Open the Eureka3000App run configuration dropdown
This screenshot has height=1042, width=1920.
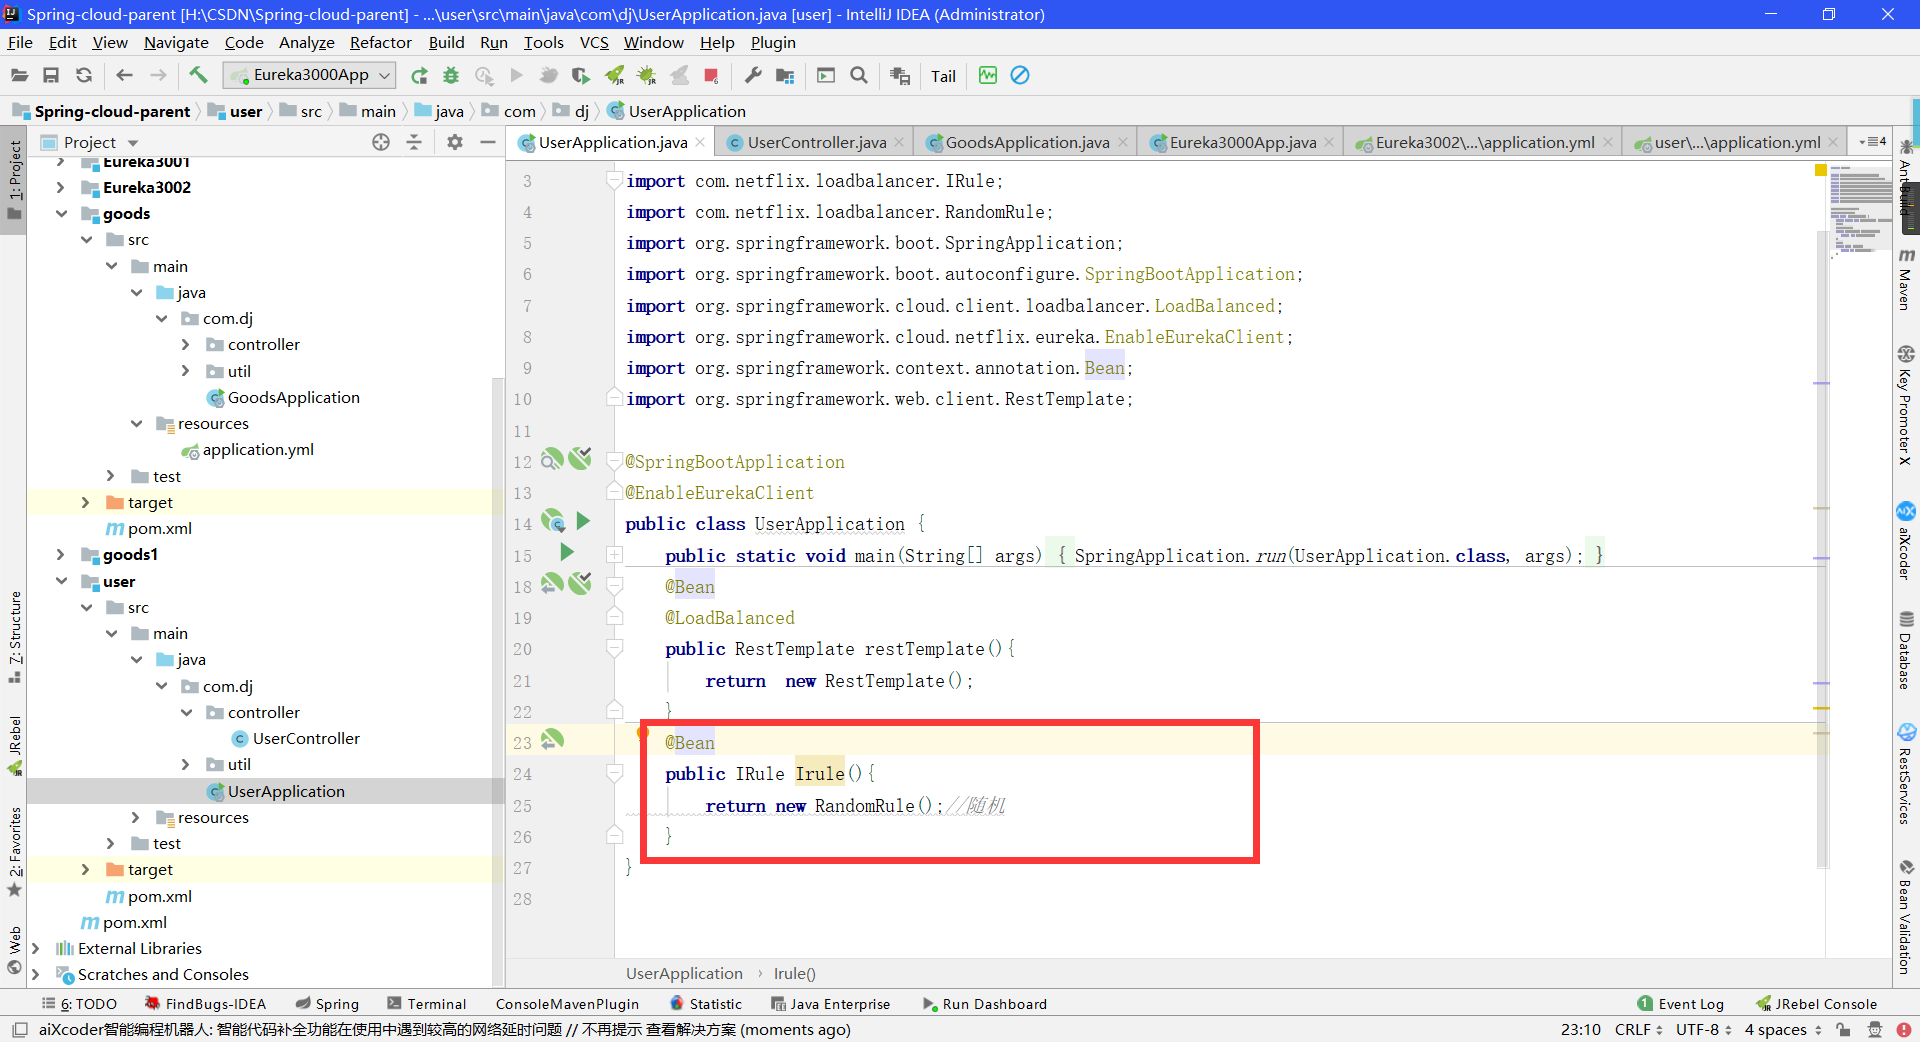[x=309, y=75]
